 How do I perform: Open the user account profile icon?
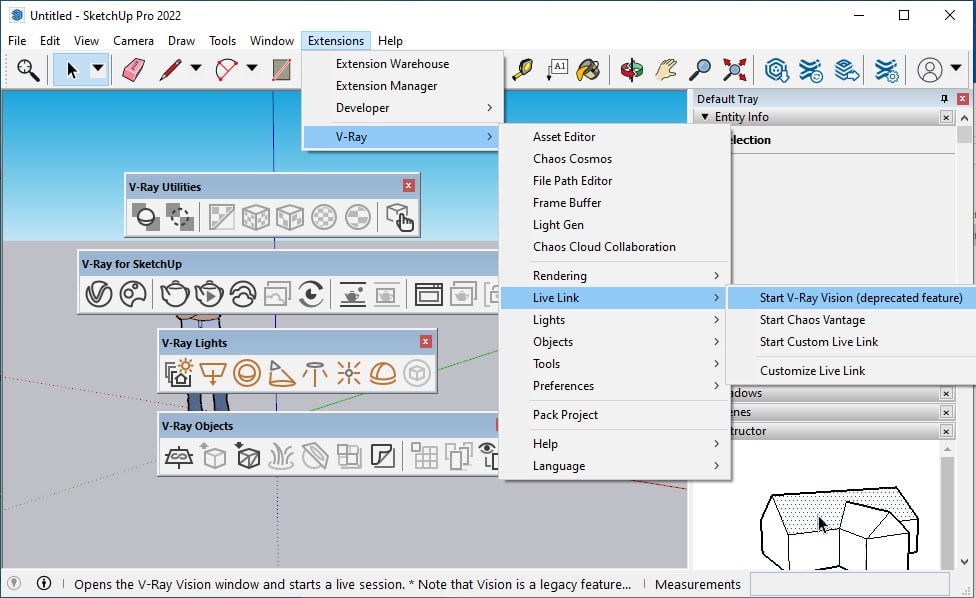930,70
